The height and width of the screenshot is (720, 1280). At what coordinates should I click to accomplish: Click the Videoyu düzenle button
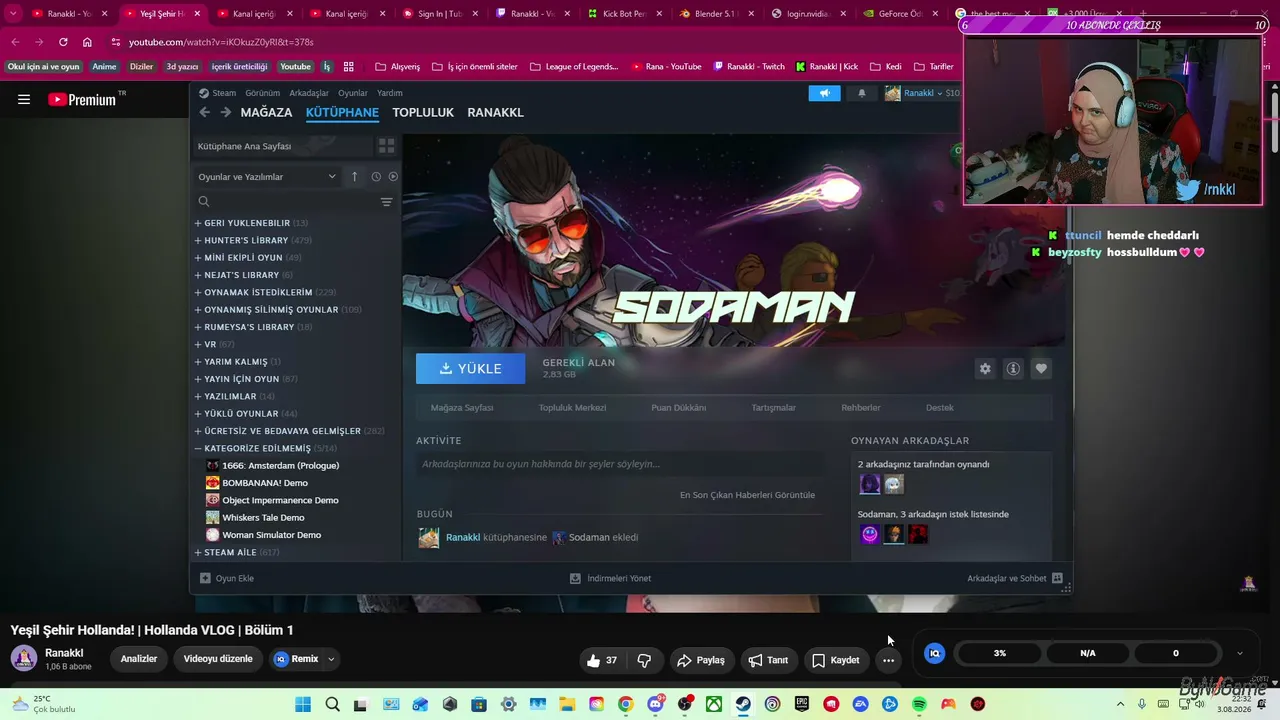pos(218,659)
